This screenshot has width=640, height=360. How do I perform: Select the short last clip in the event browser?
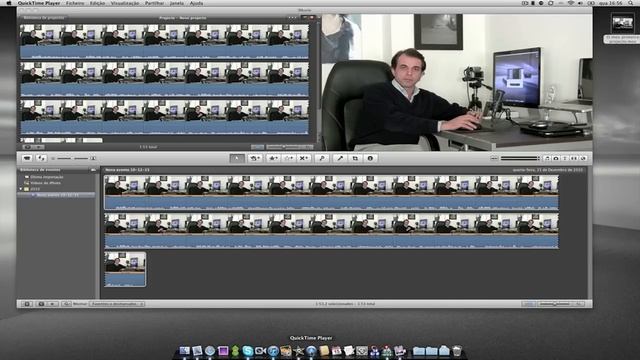(x=125, y=269)
